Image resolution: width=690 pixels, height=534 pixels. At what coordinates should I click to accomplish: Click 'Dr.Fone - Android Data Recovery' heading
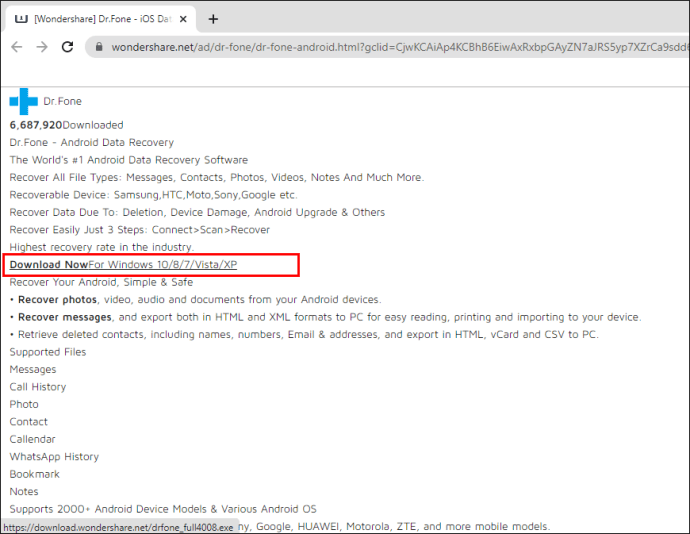coord(92,143)
